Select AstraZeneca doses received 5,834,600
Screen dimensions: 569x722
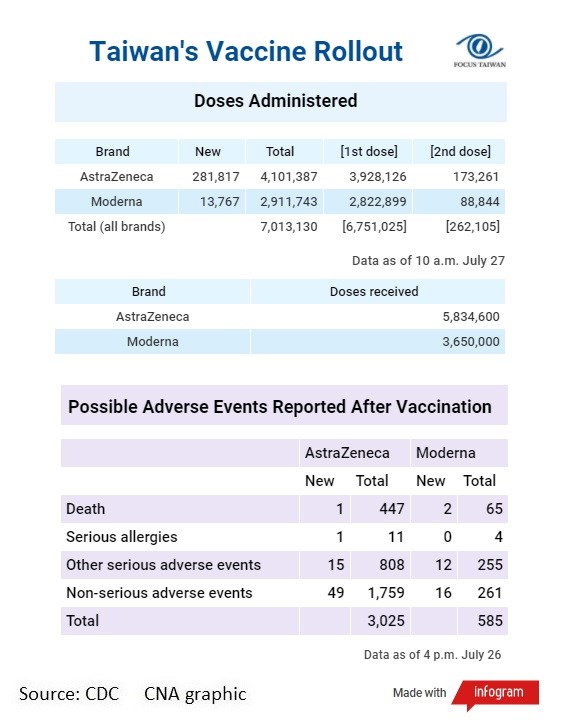coord(471,317)
